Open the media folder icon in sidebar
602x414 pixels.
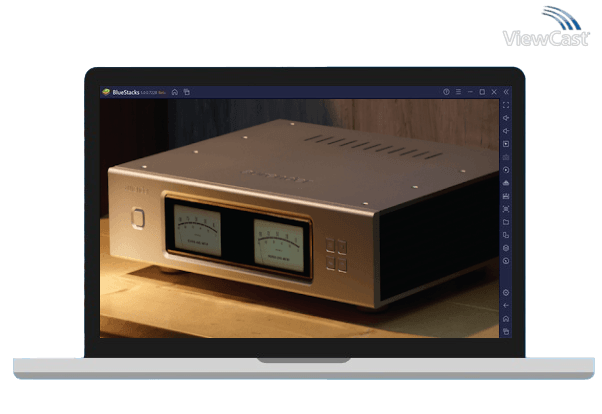click(506, 222)
